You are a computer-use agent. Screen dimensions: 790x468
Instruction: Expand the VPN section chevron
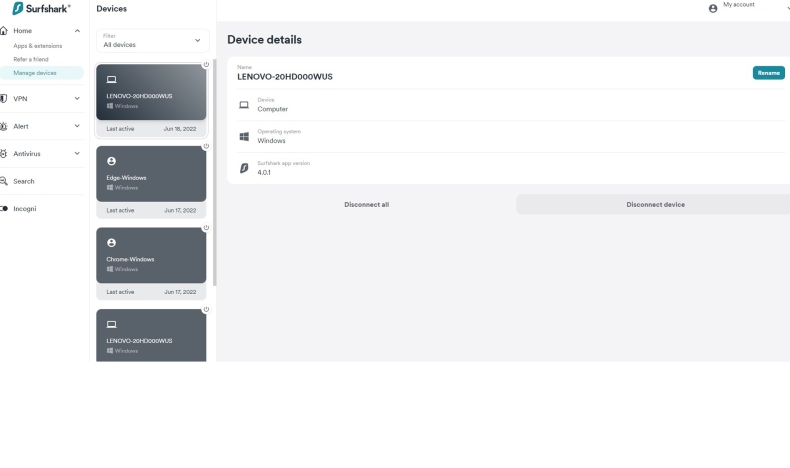coord(77,98)
